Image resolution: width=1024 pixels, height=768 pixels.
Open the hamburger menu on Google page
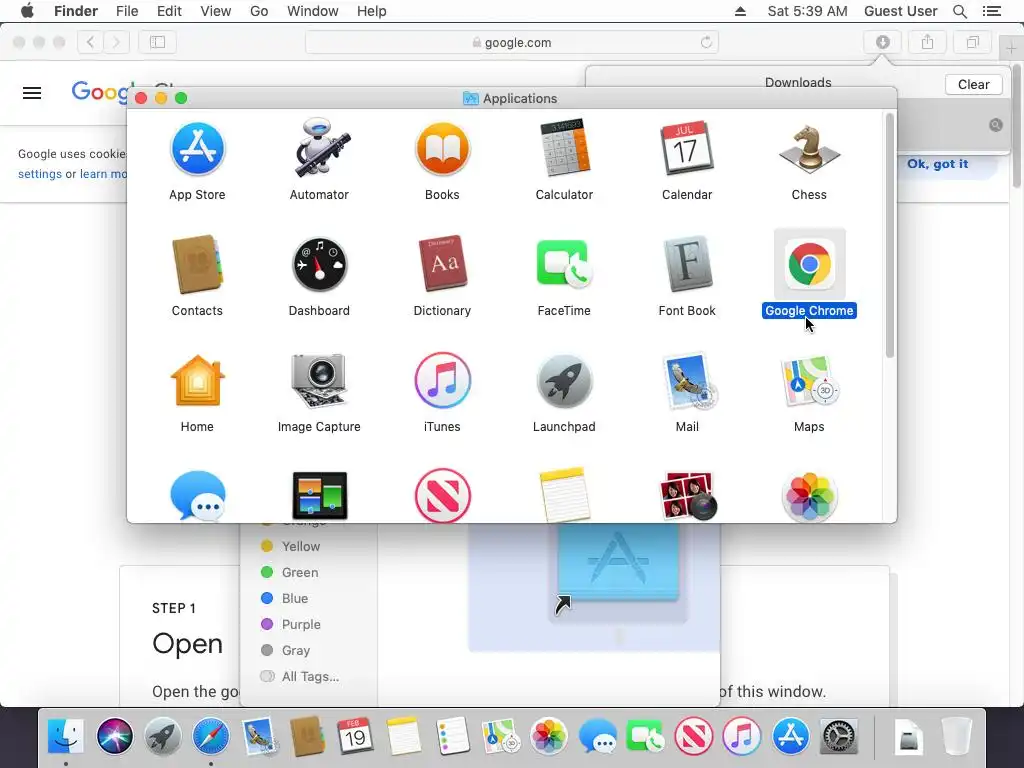coord(32,93)
